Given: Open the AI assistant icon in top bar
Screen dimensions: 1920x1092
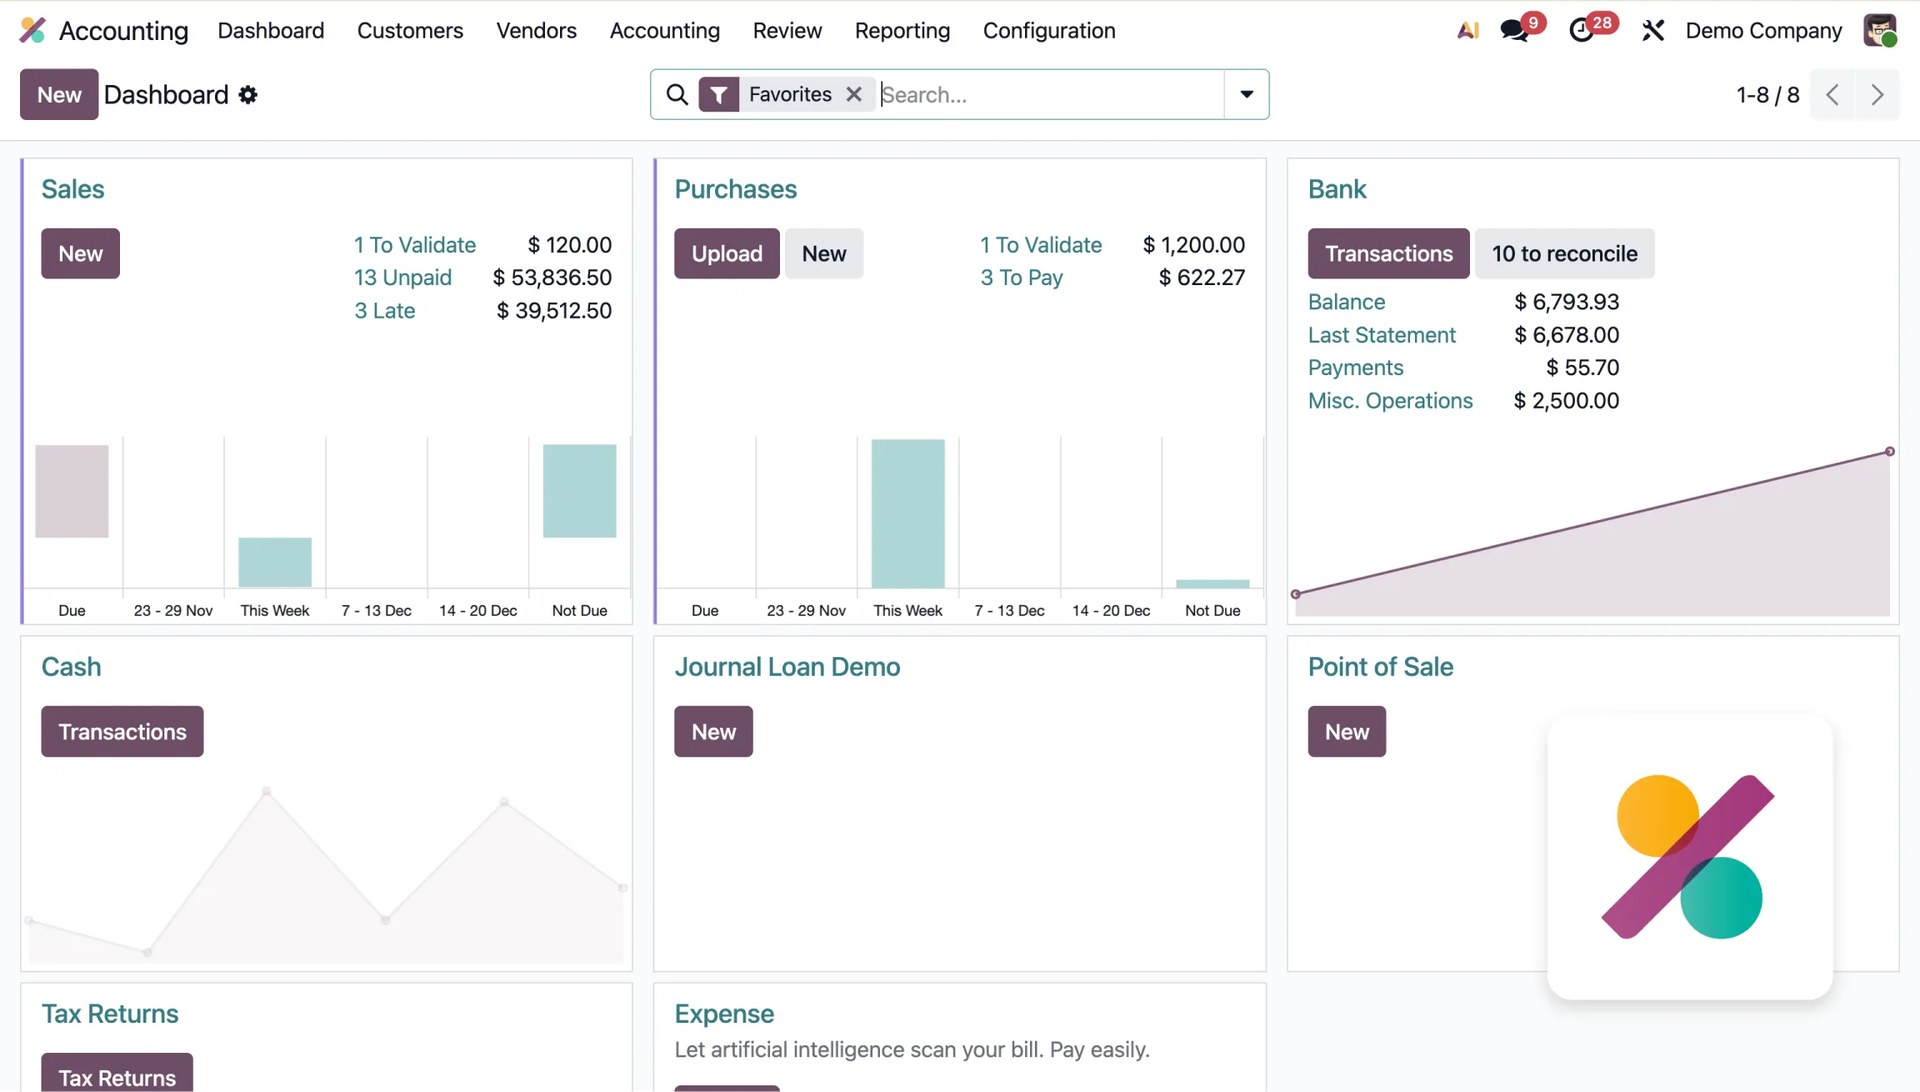Looking at the screenshot, I should point(1468,31).
